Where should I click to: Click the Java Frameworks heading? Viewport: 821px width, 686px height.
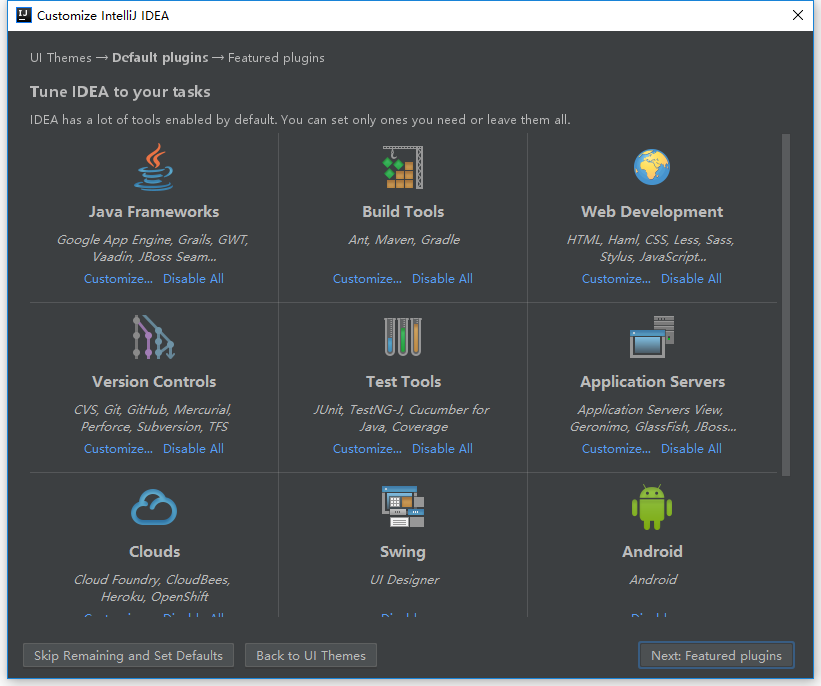pyautogui.click(x=154, y=212)
